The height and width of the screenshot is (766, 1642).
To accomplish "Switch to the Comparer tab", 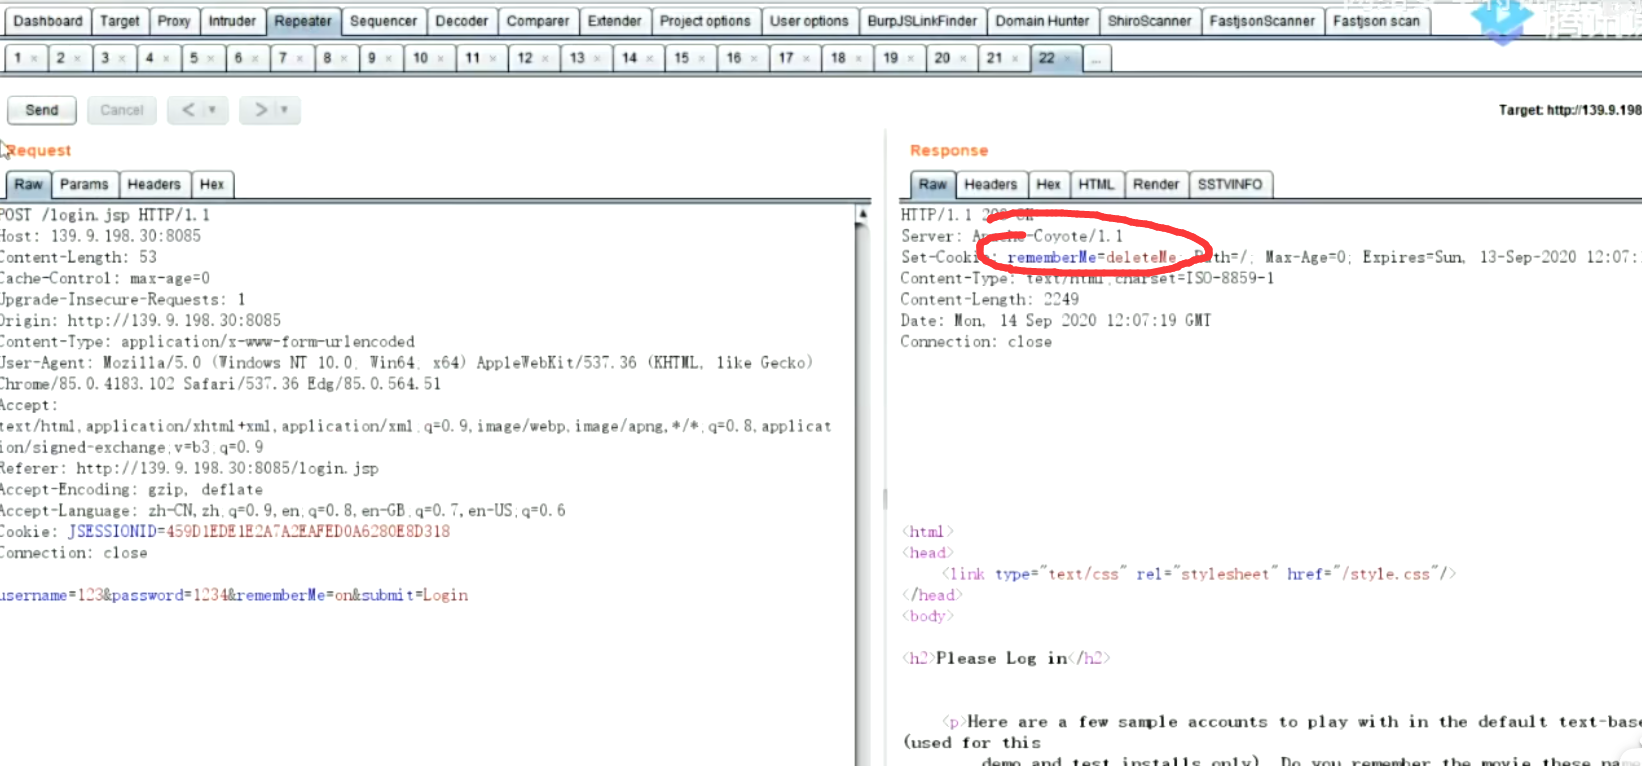I will pyautogui.click(x=538, y=21).
